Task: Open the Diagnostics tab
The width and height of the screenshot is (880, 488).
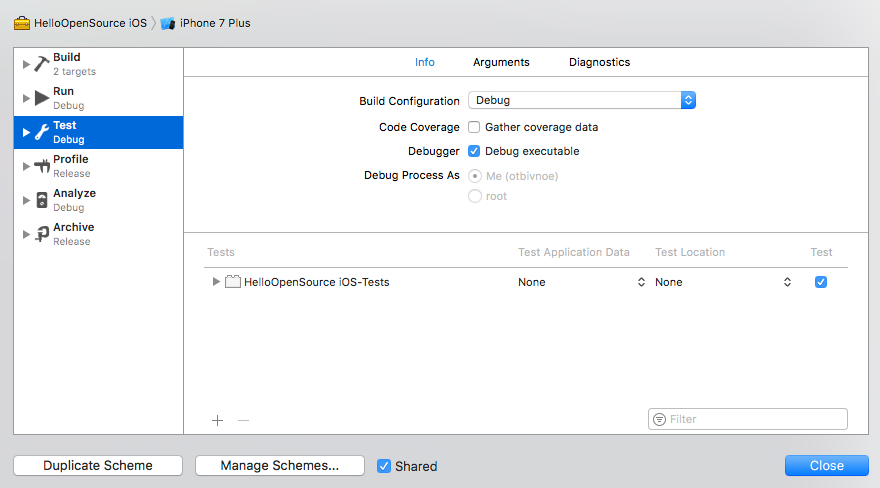Action: click(599, 62)
